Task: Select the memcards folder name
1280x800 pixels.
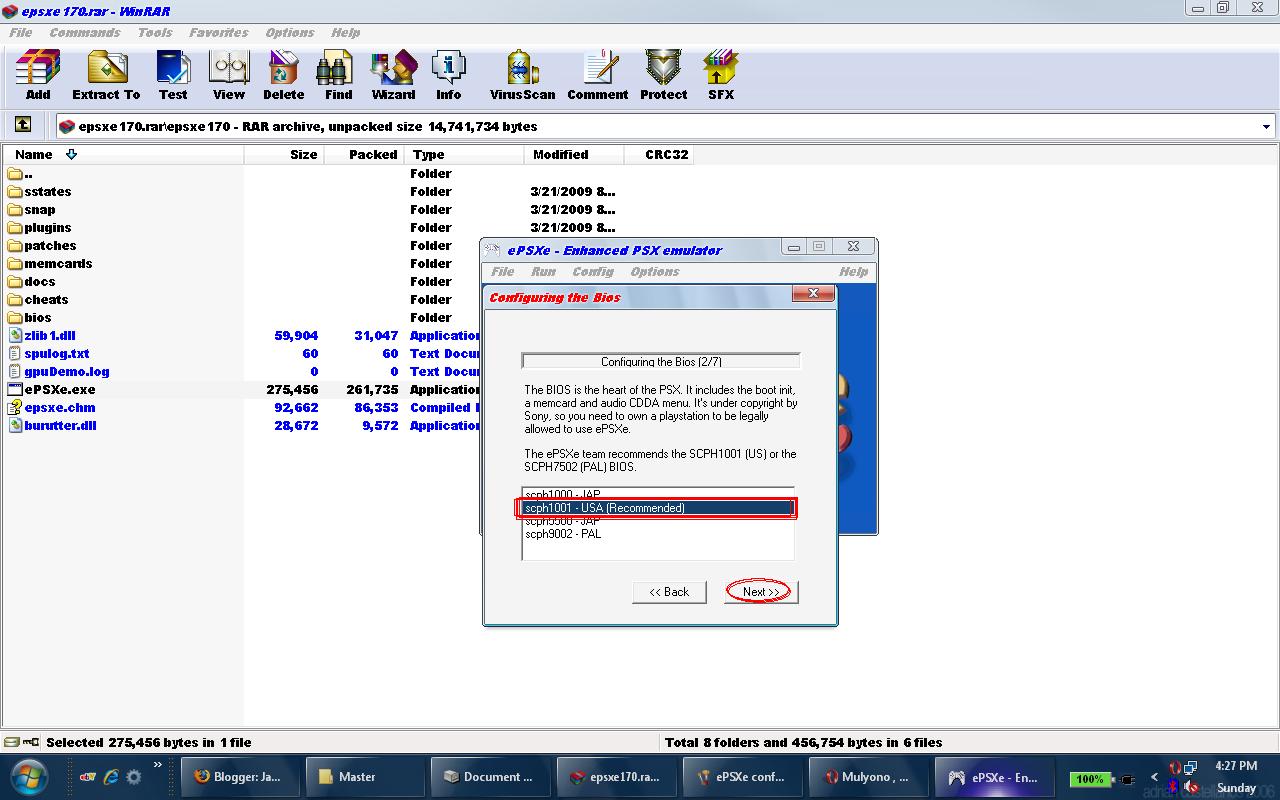Action: pos(58,263)
